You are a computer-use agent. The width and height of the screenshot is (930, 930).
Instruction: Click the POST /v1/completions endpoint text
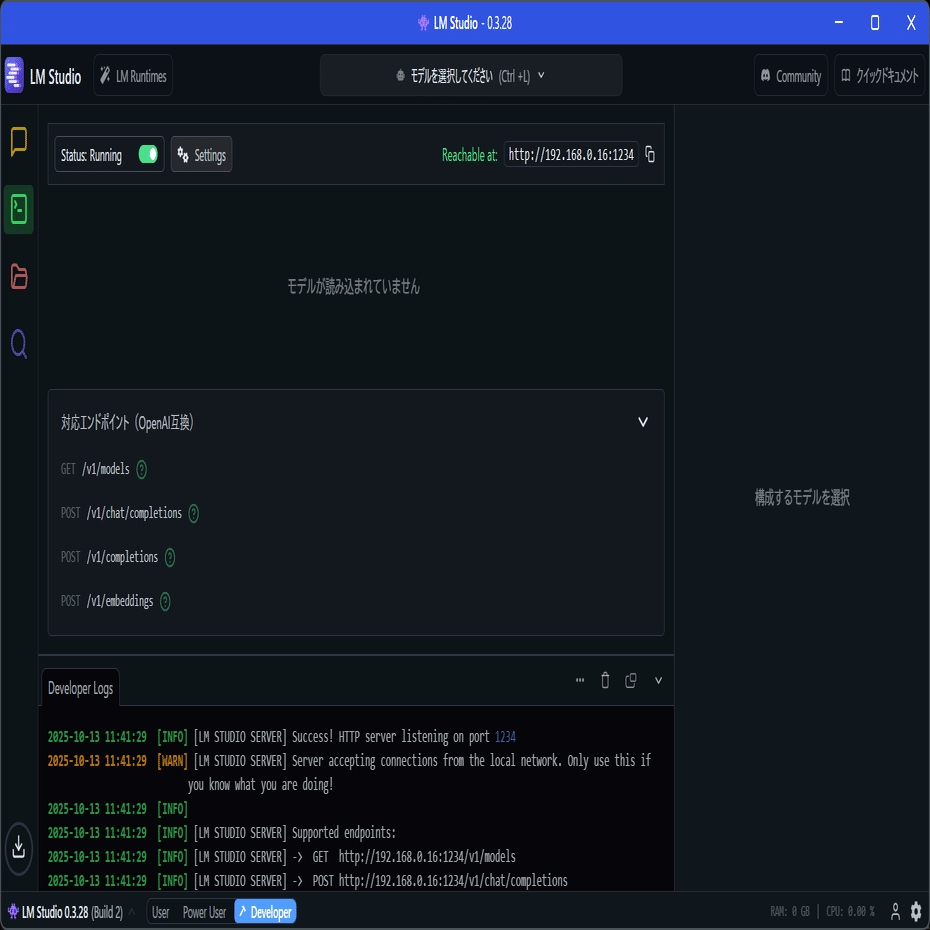[109, 557]
